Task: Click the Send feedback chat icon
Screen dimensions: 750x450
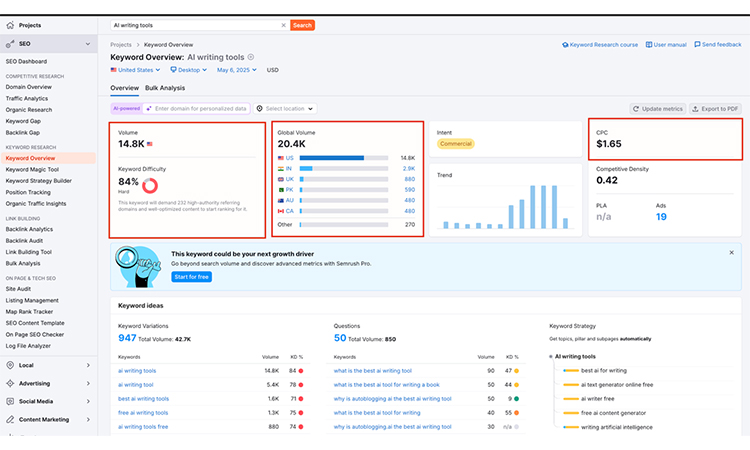Action: (x=697, y=44)
